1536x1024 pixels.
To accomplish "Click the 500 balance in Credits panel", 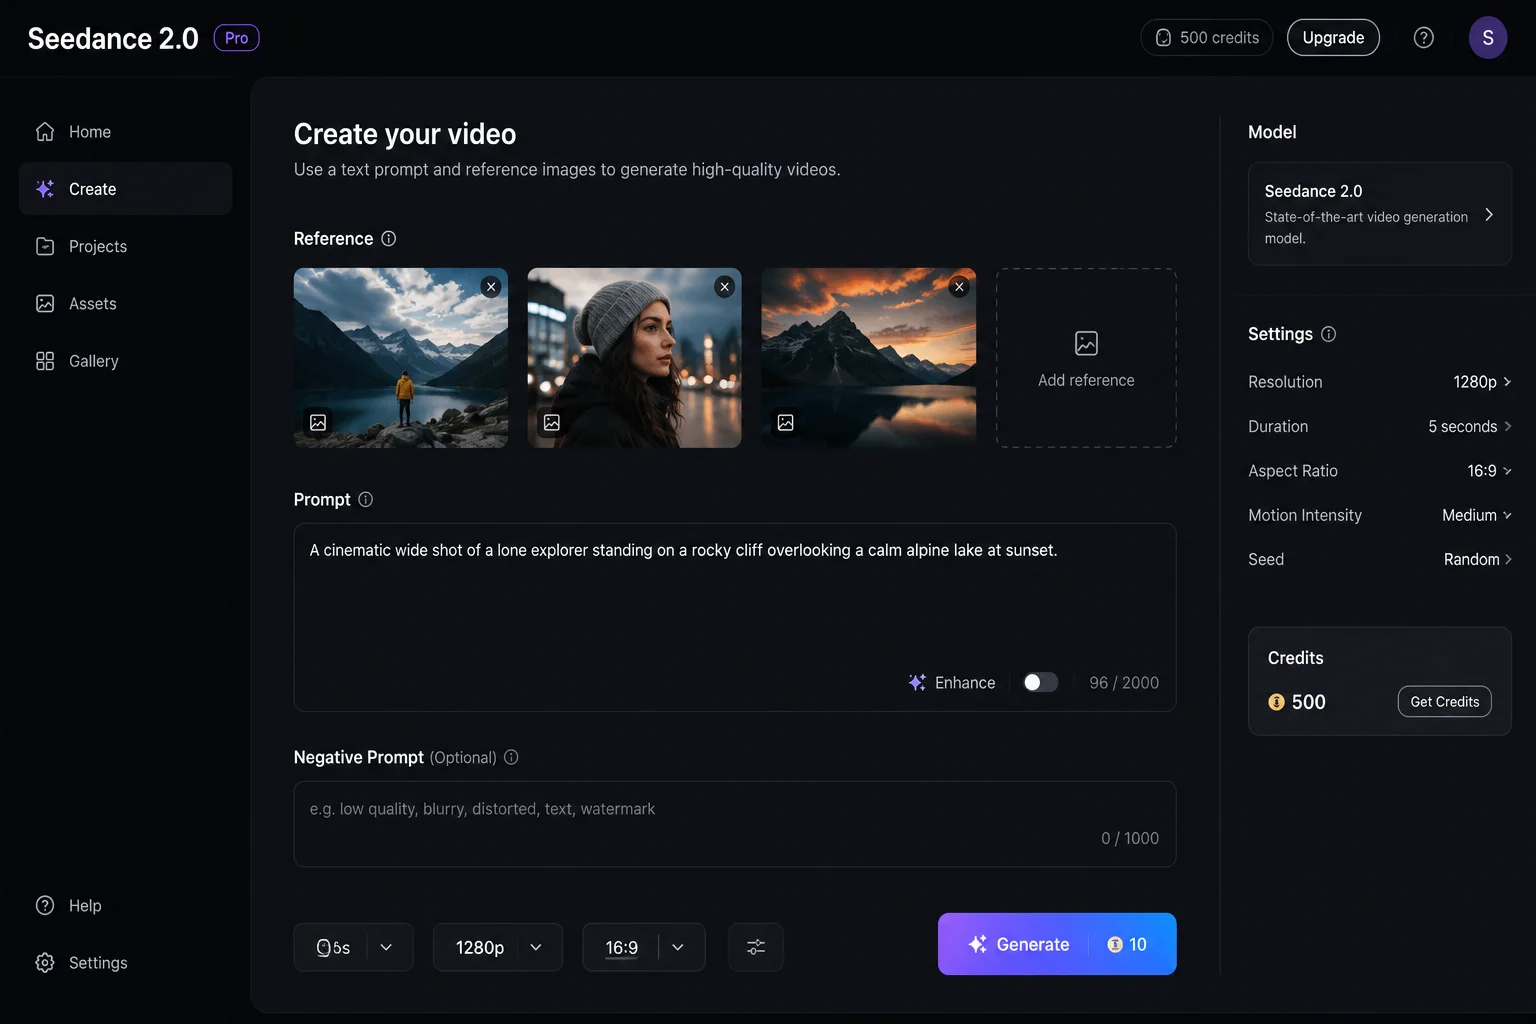I will pyautogui.click(x=1308, y=702).
